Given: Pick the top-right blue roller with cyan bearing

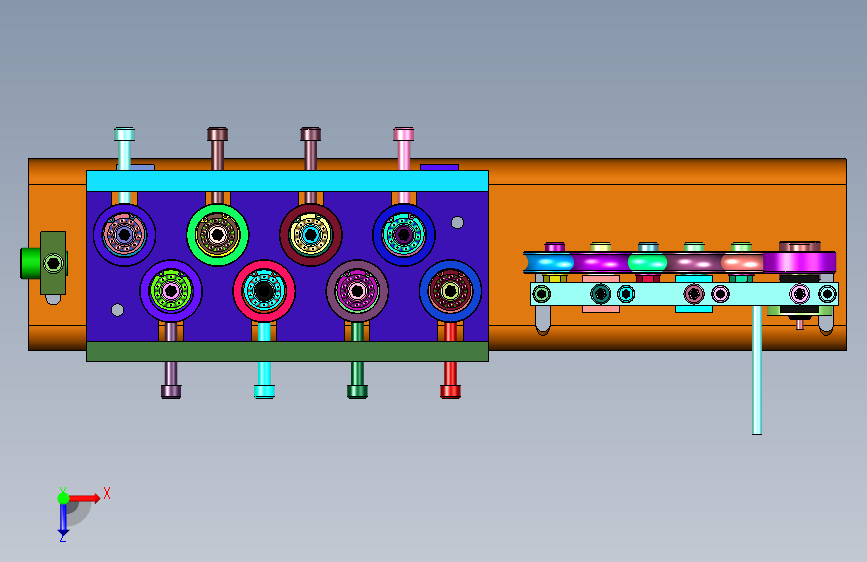Looking at the screenshot, I should (404, 235).
